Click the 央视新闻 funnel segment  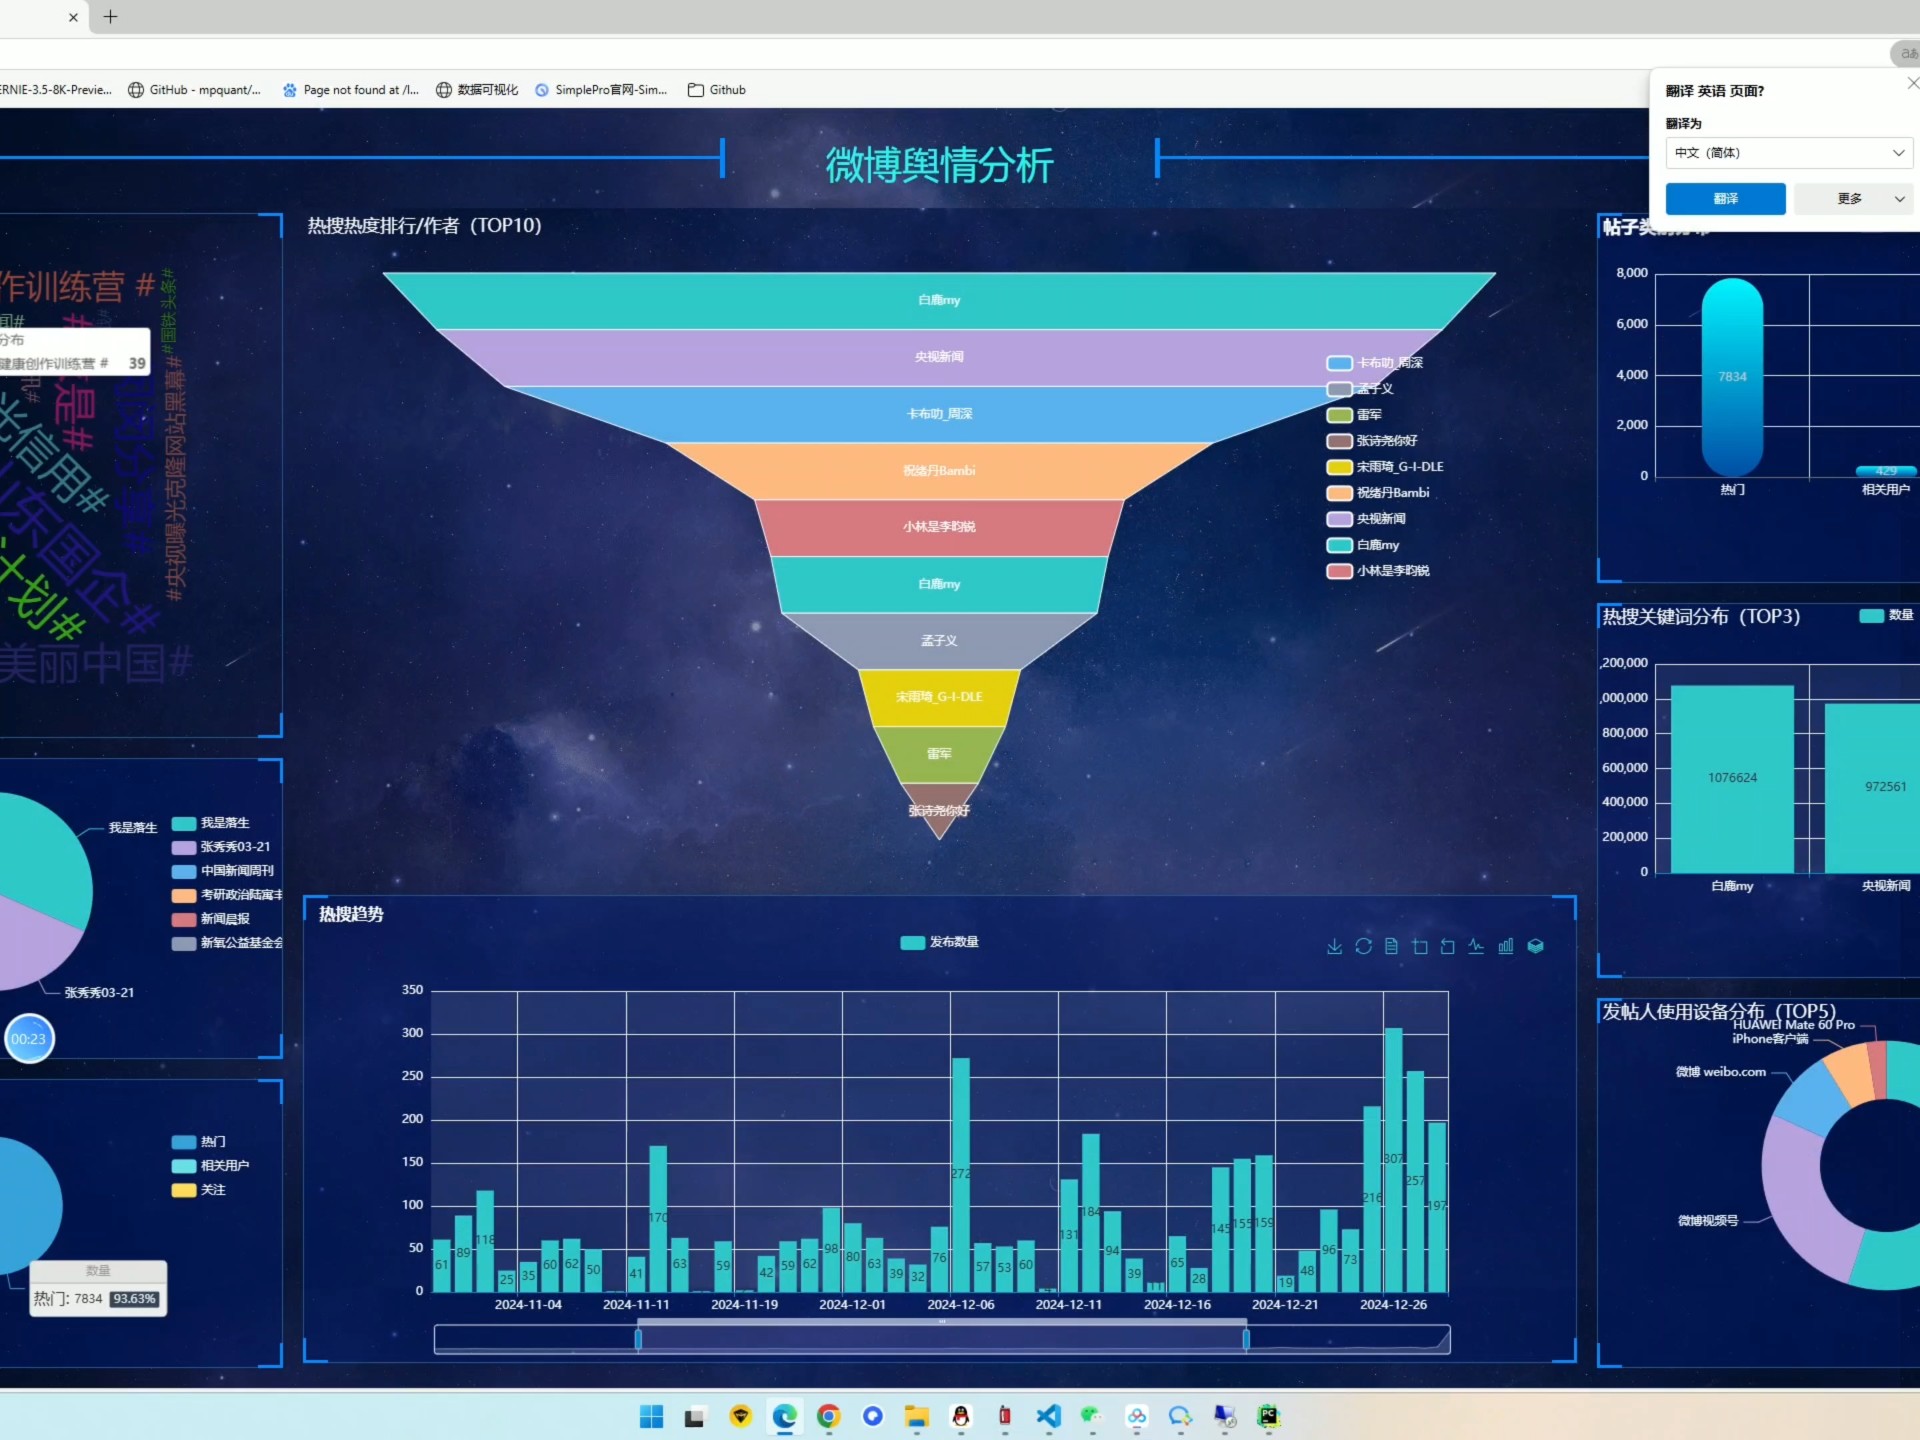coord(939,357)
